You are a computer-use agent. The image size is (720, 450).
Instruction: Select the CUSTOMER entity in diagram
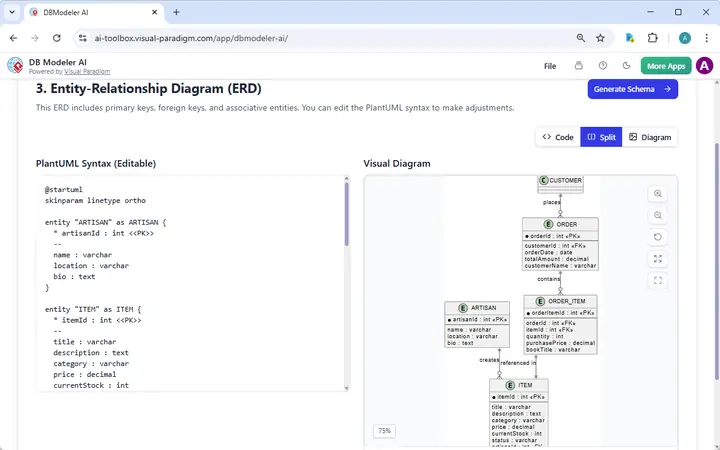(560, 184)
